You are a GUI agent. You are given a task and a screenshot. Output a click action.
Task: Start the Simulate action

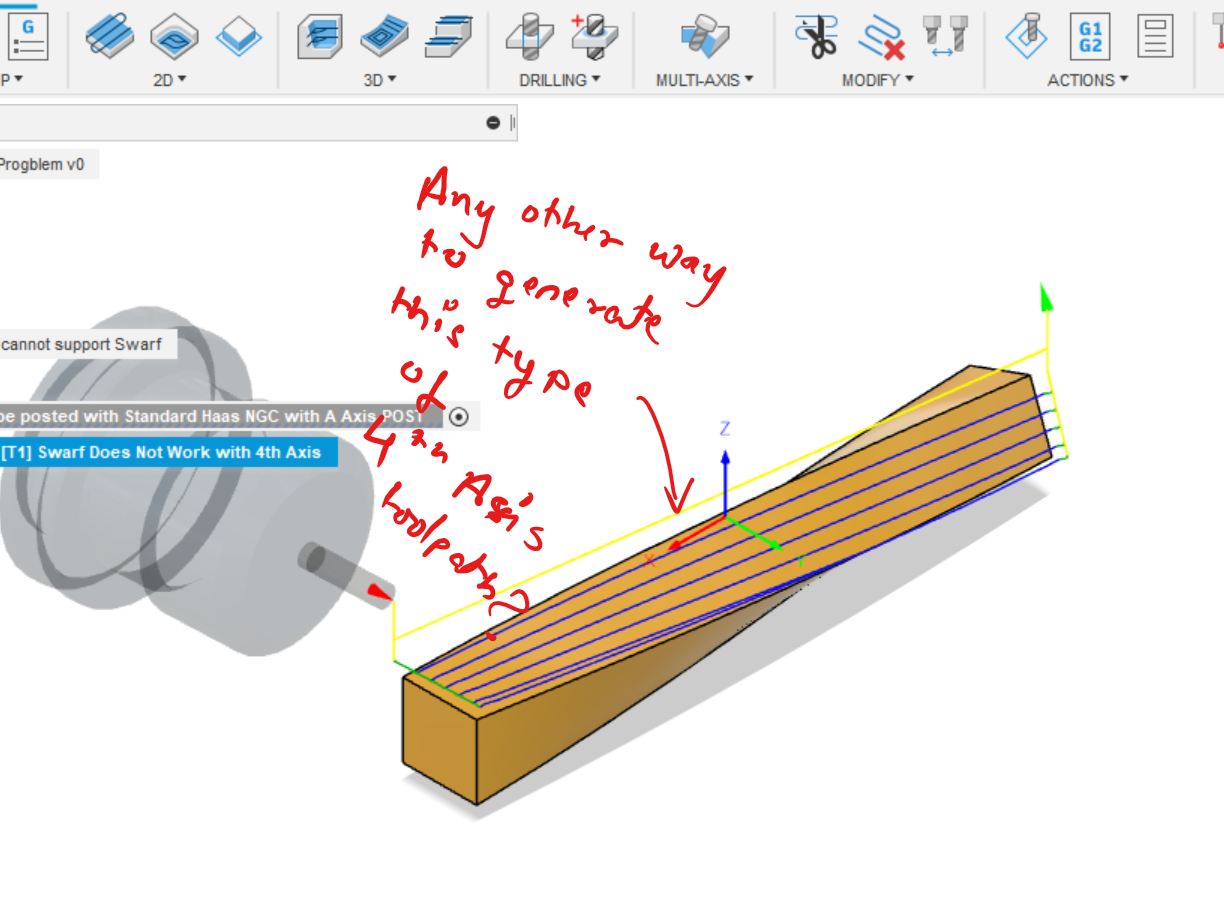(x=1027, y=36)
